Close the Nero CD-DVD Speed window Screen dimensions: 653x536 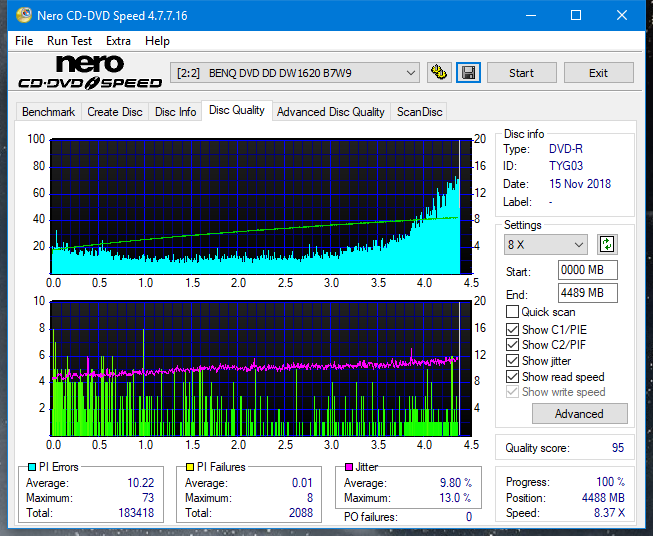[622, 15]
